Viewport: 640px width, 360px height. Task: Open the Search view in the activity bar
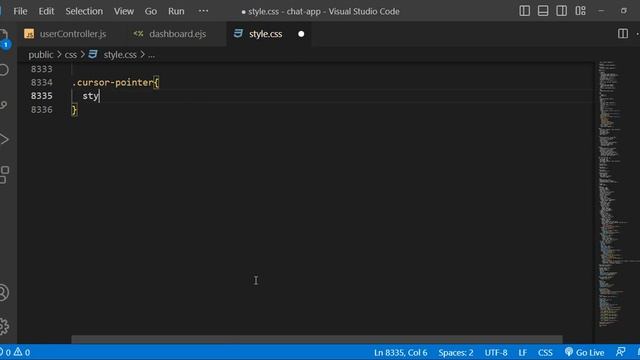[x=4, y=70]
